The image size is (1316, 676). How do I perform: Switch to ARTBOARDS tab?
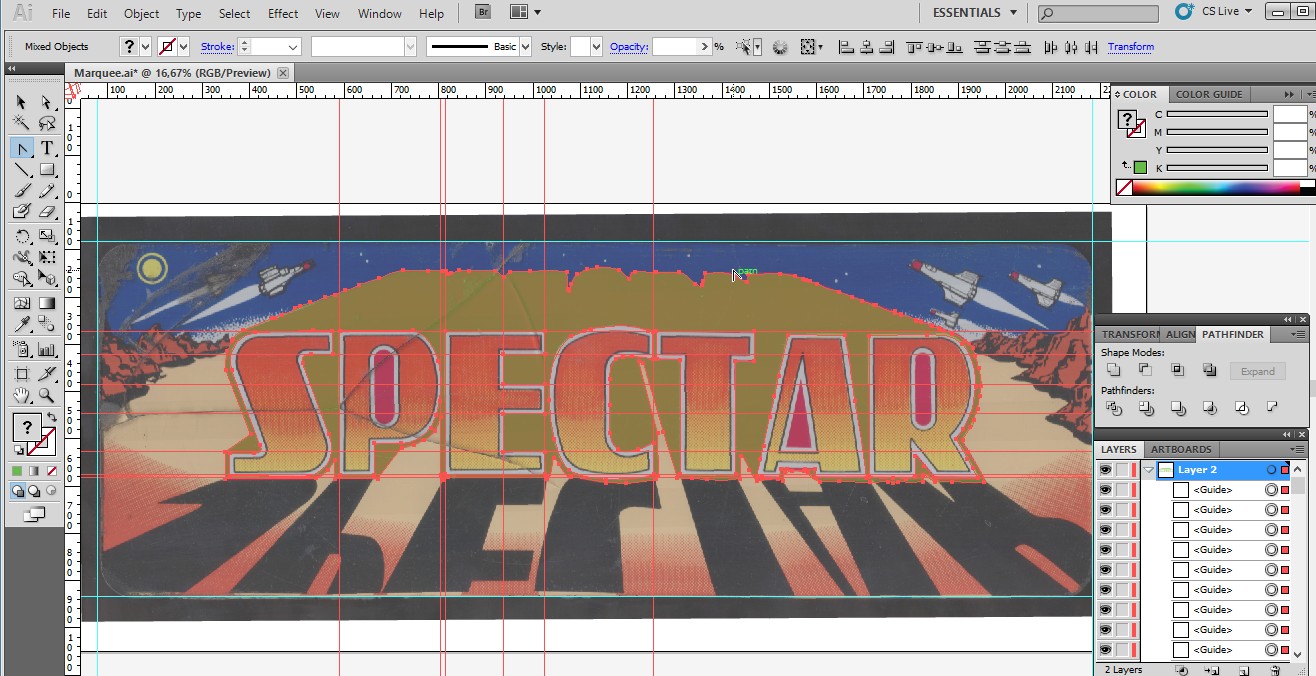pos(1181,449)
